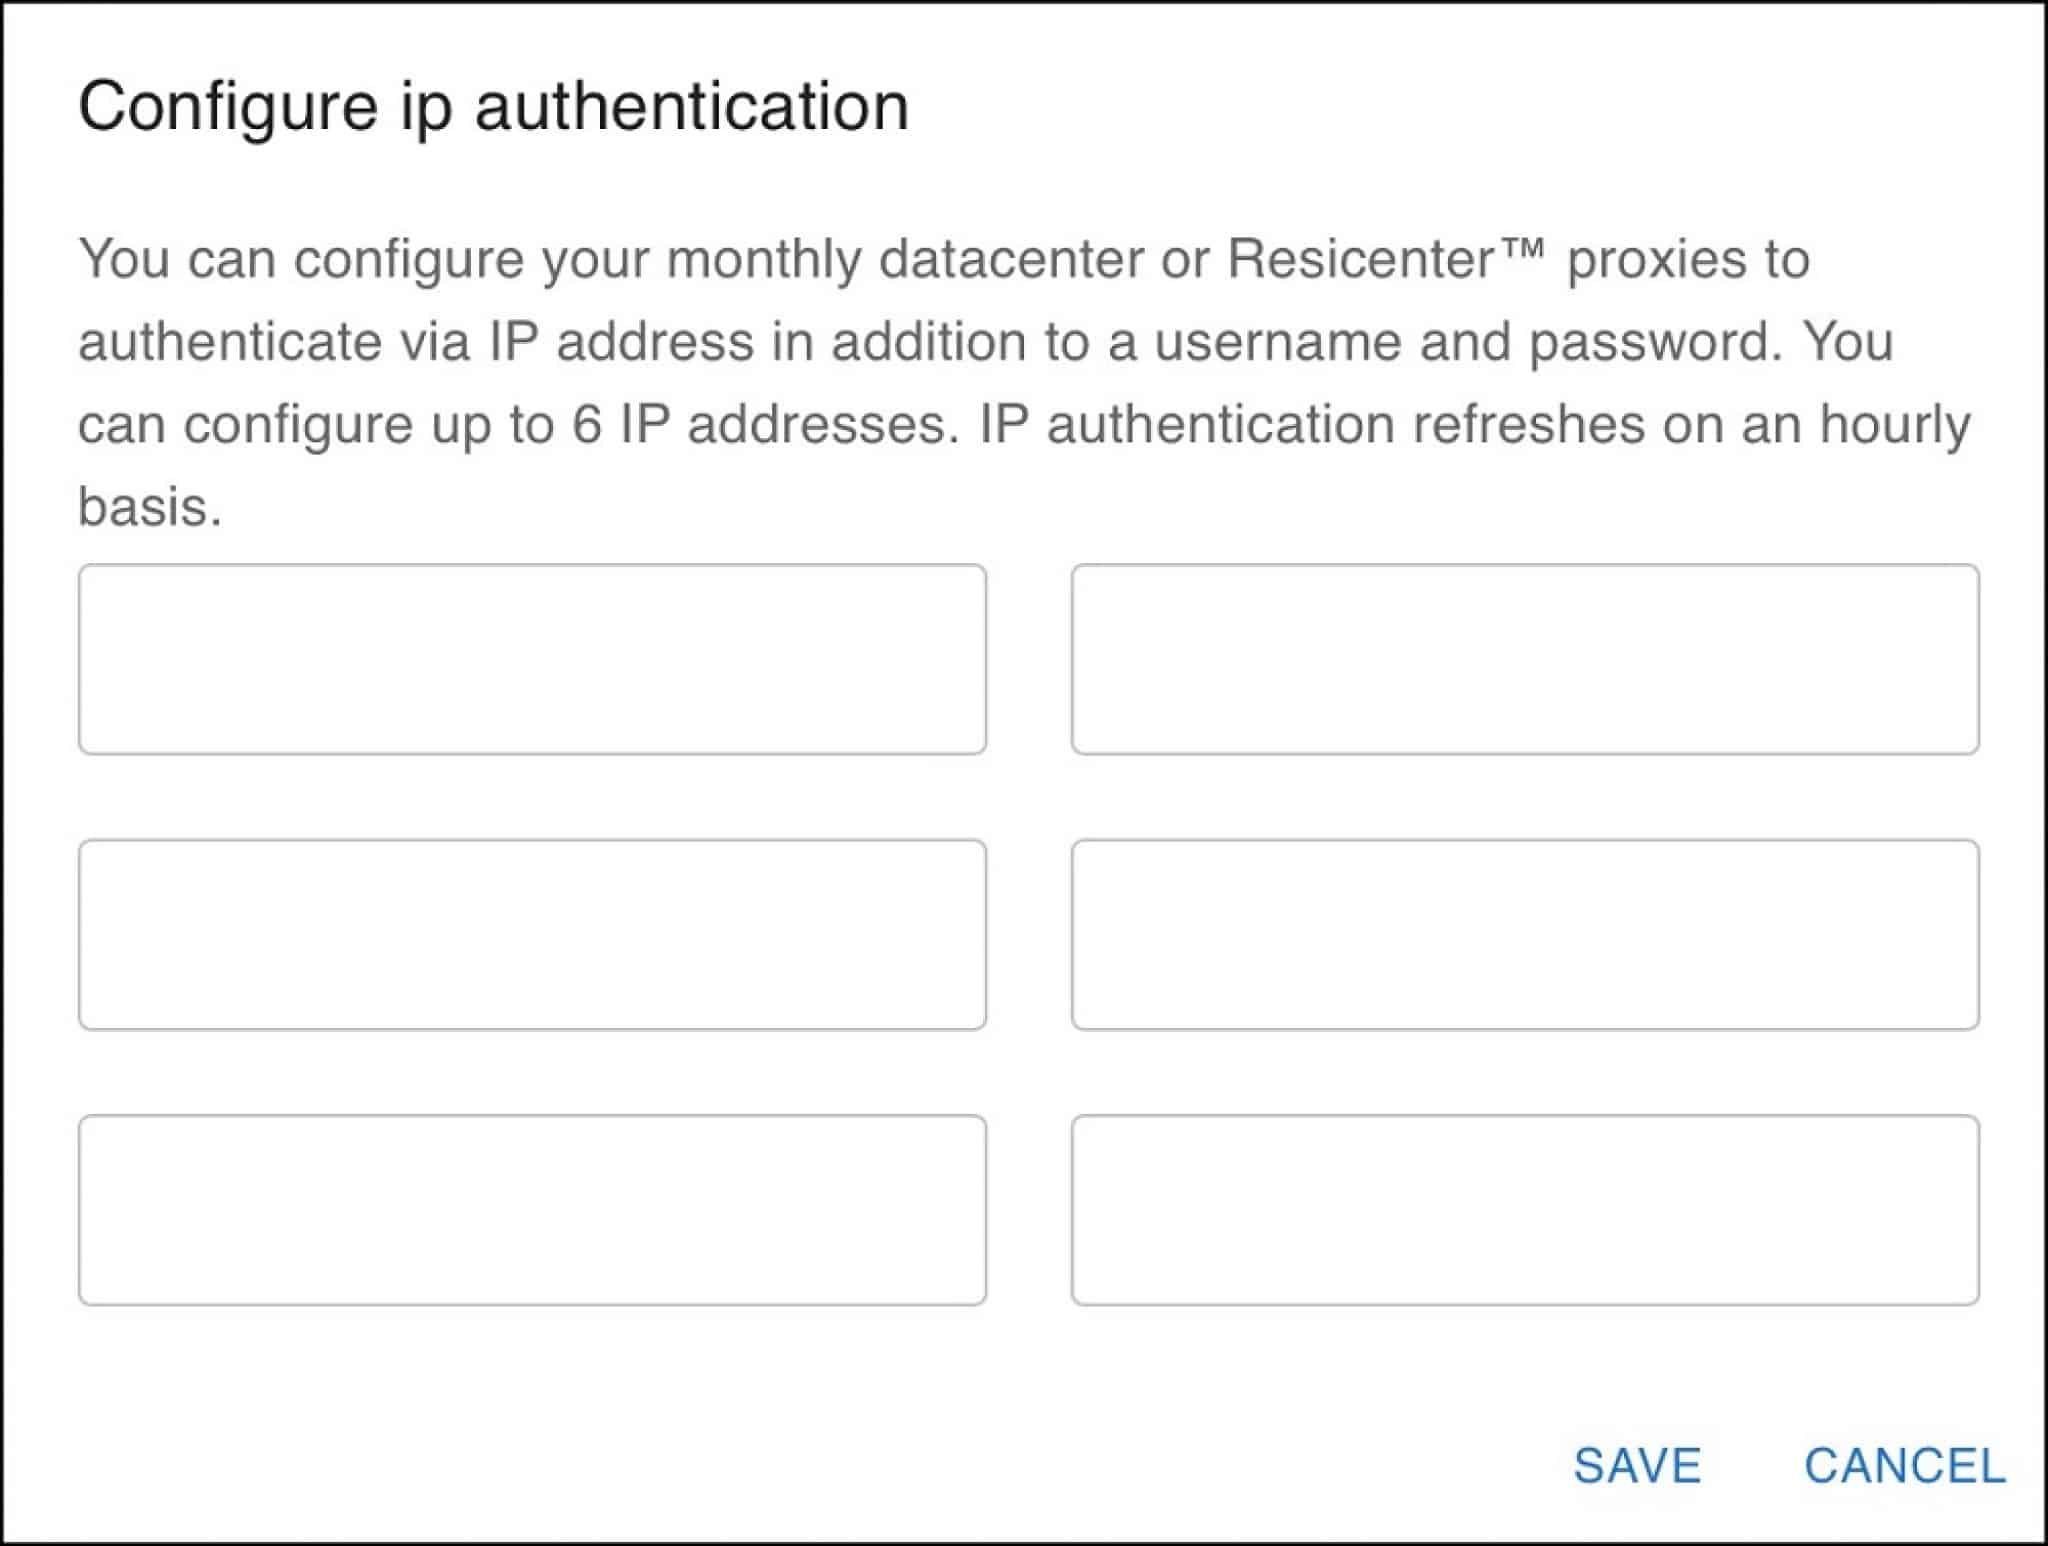Click the word "authenticate" in the description
2048x1546 pixels.
(x=230, y=342)
